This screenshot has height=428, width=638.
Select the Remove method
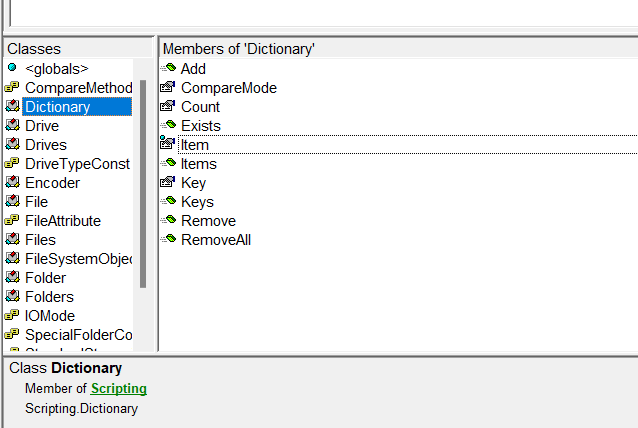pyautogui.click(x=208, y=221)
